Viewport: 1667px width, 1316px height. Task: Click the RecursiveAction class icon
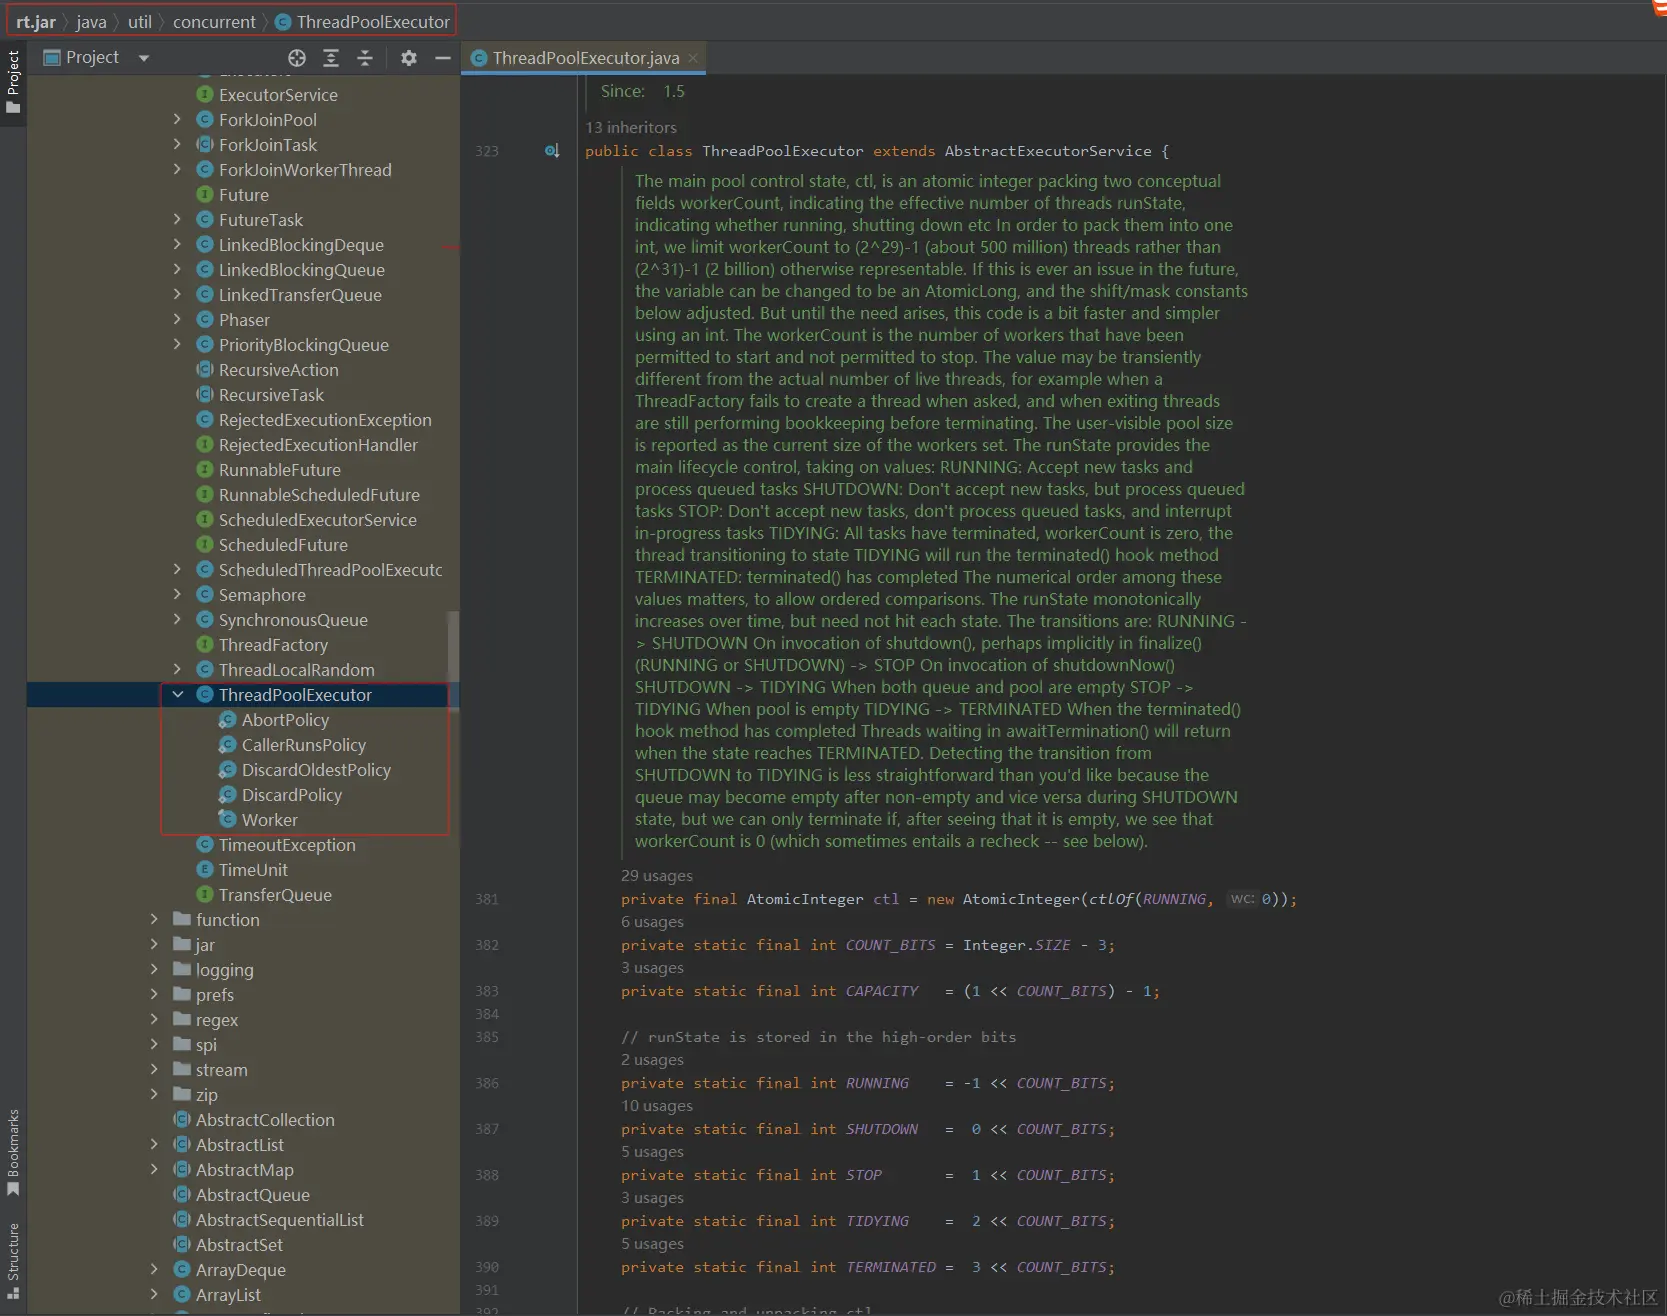[x=205, y=369]
